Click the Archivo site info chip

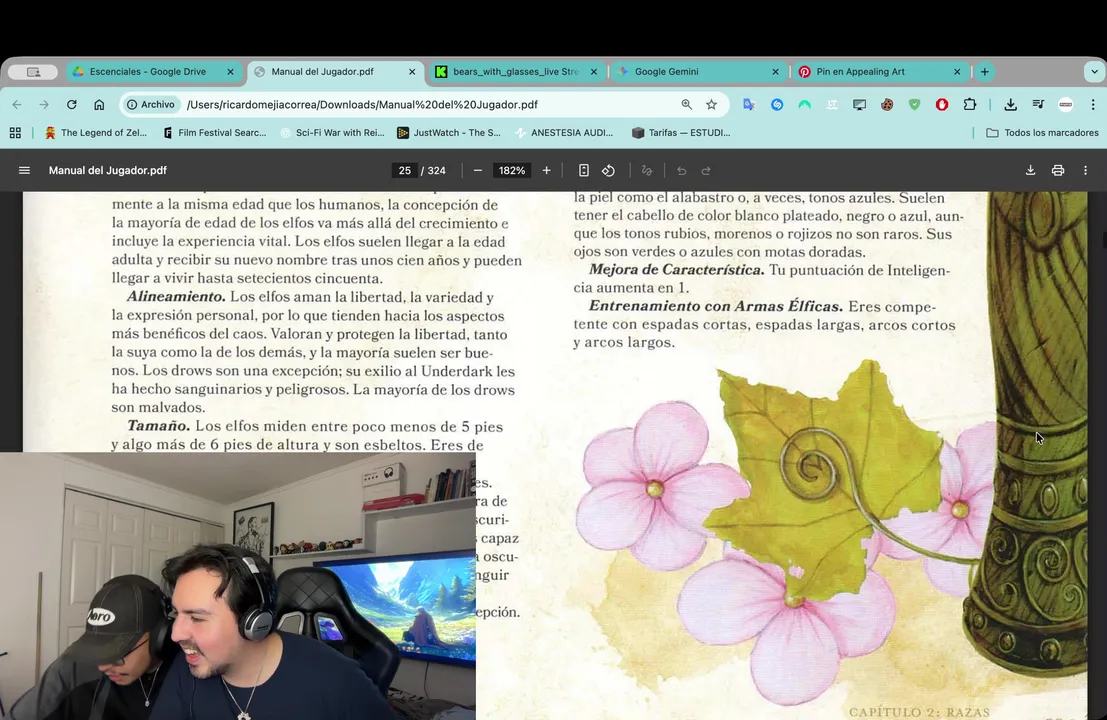pos(150,104)
